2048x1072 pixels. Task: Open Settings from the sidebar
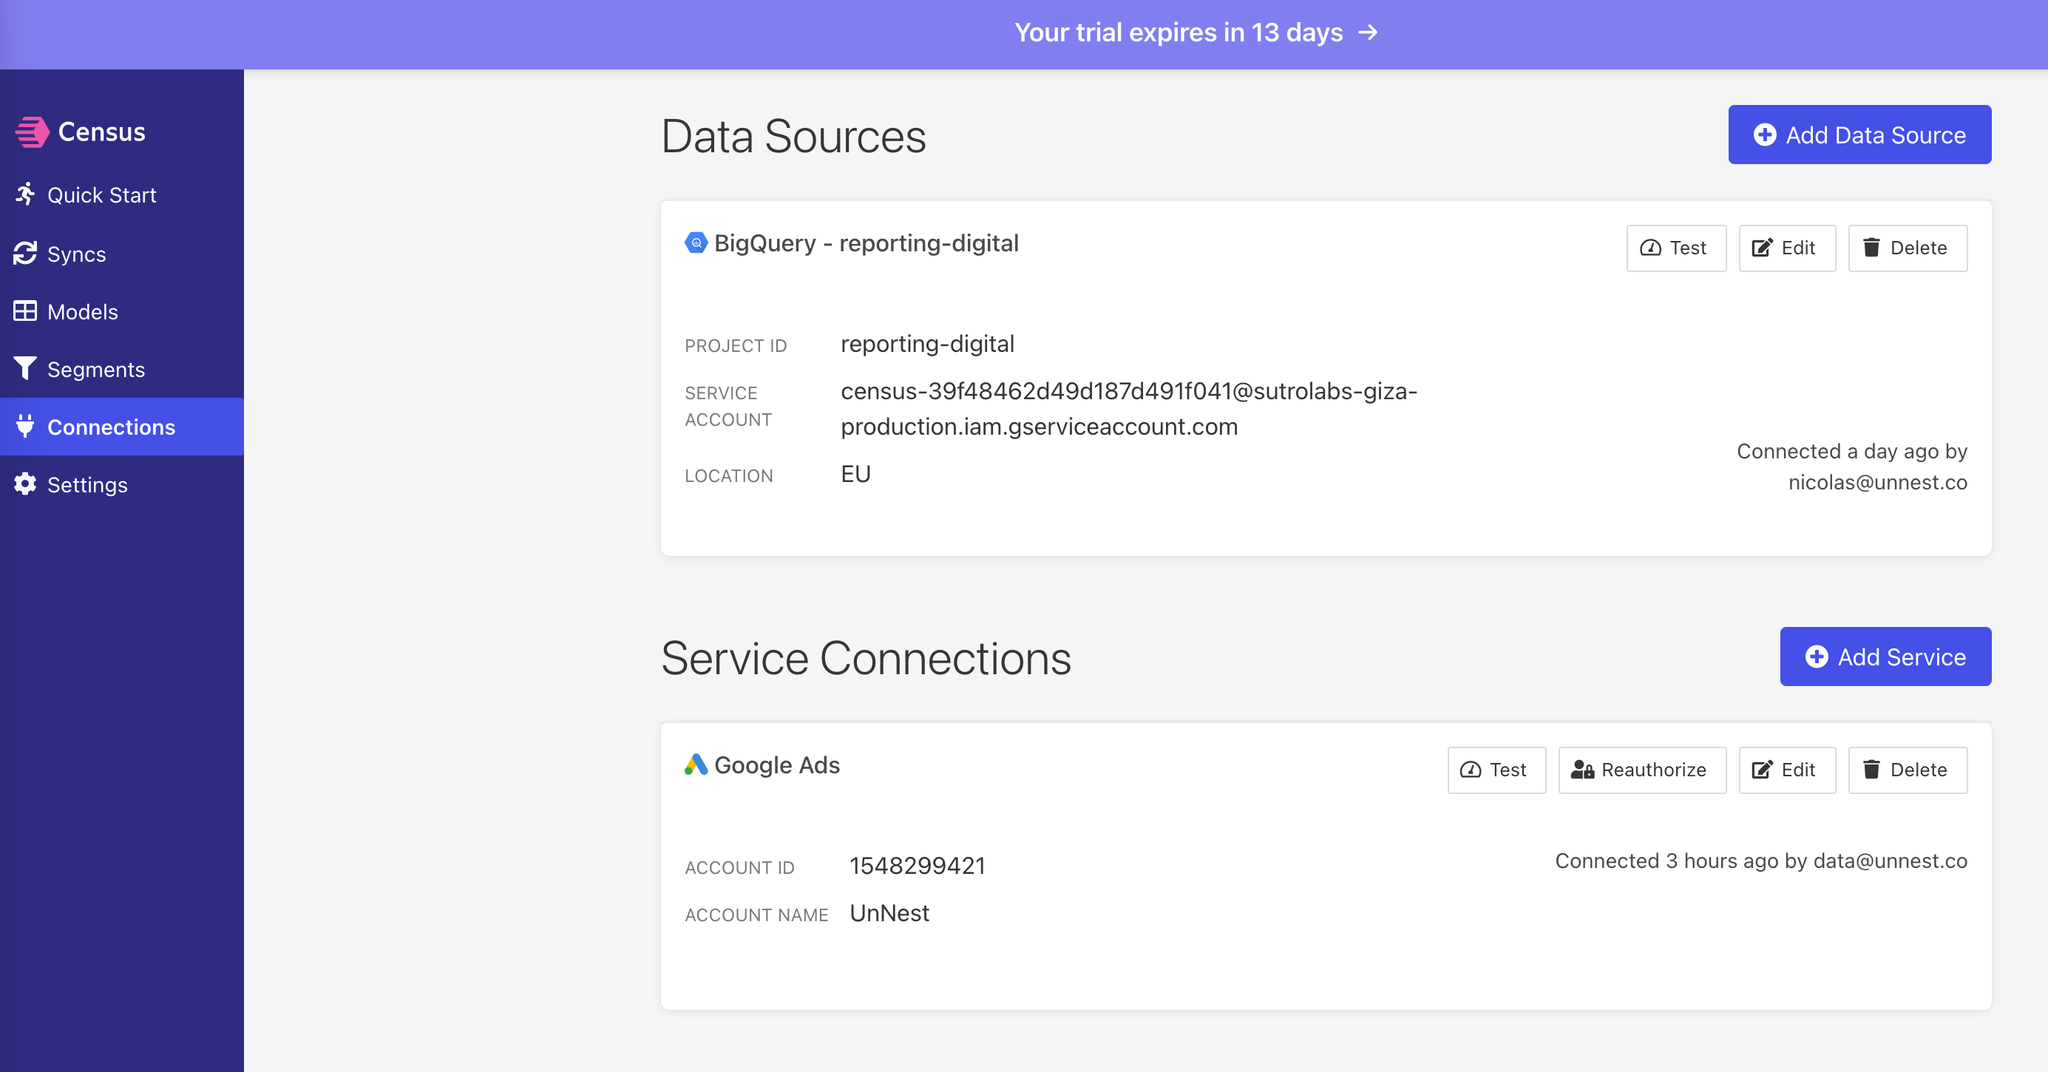pos(122,485)
